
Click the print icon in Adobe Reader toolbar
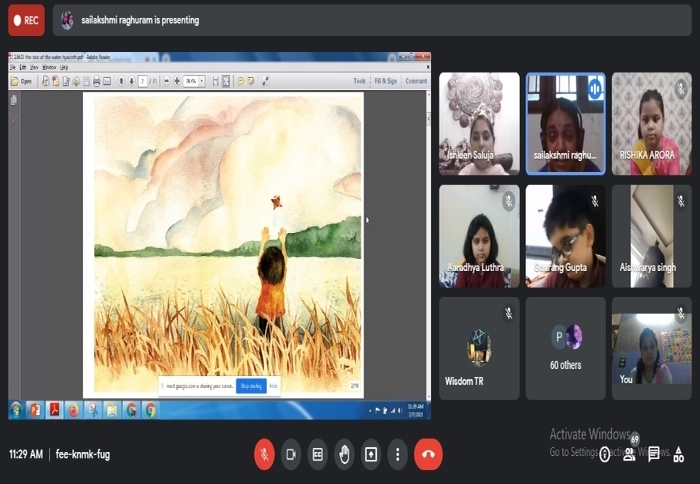point(96,81)
